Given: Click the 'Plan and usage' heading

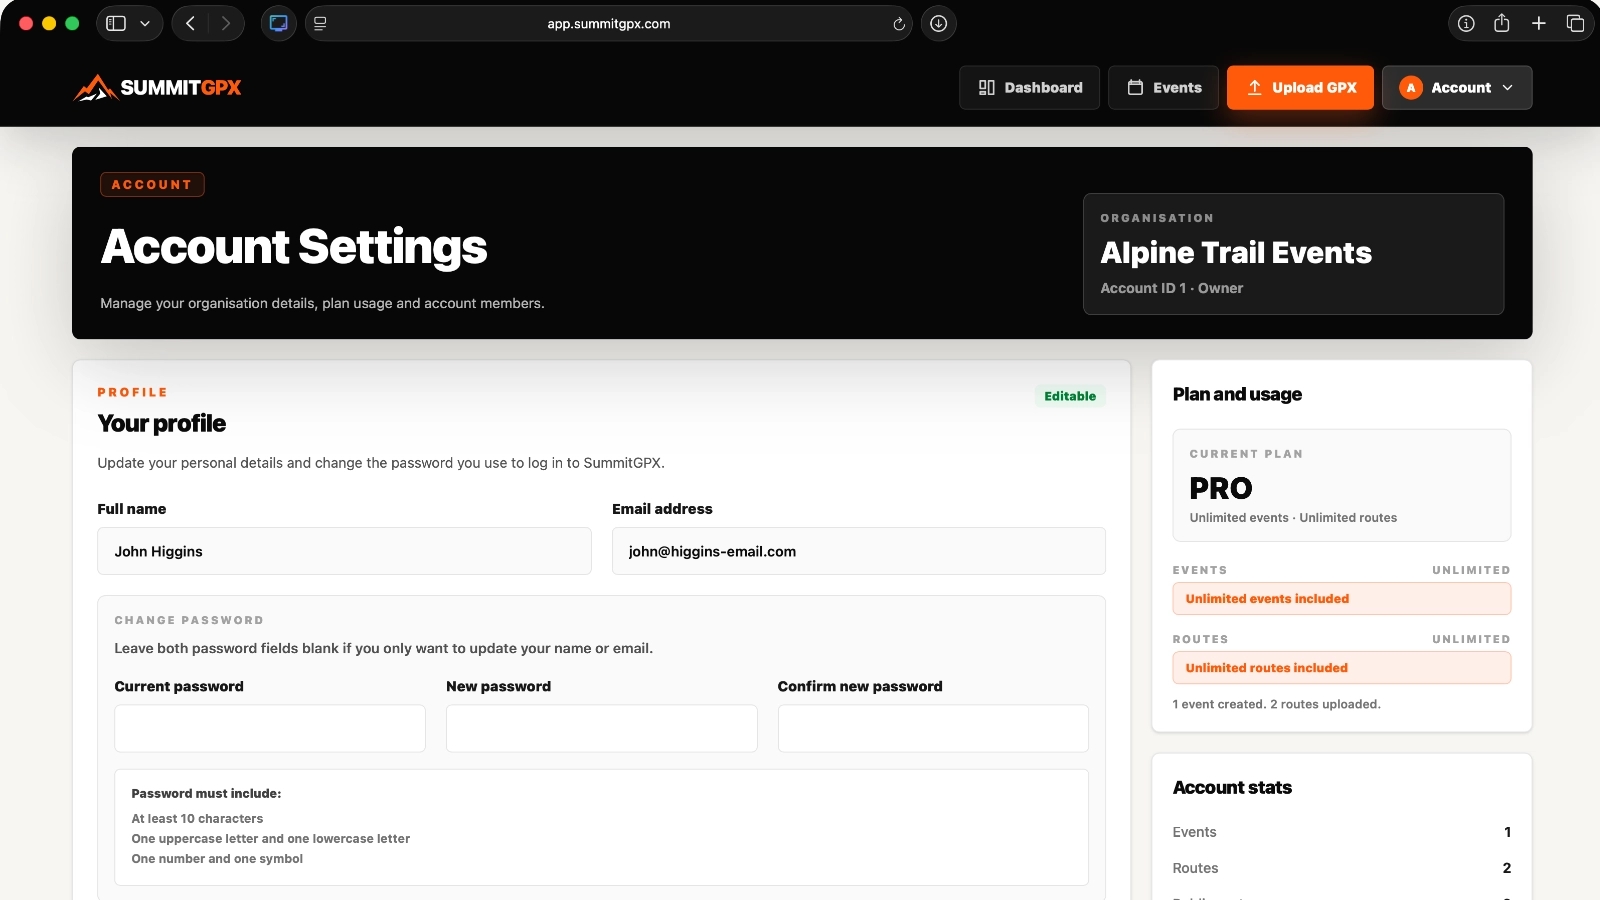Looking at the screenshot, I should click(1237, 394).
